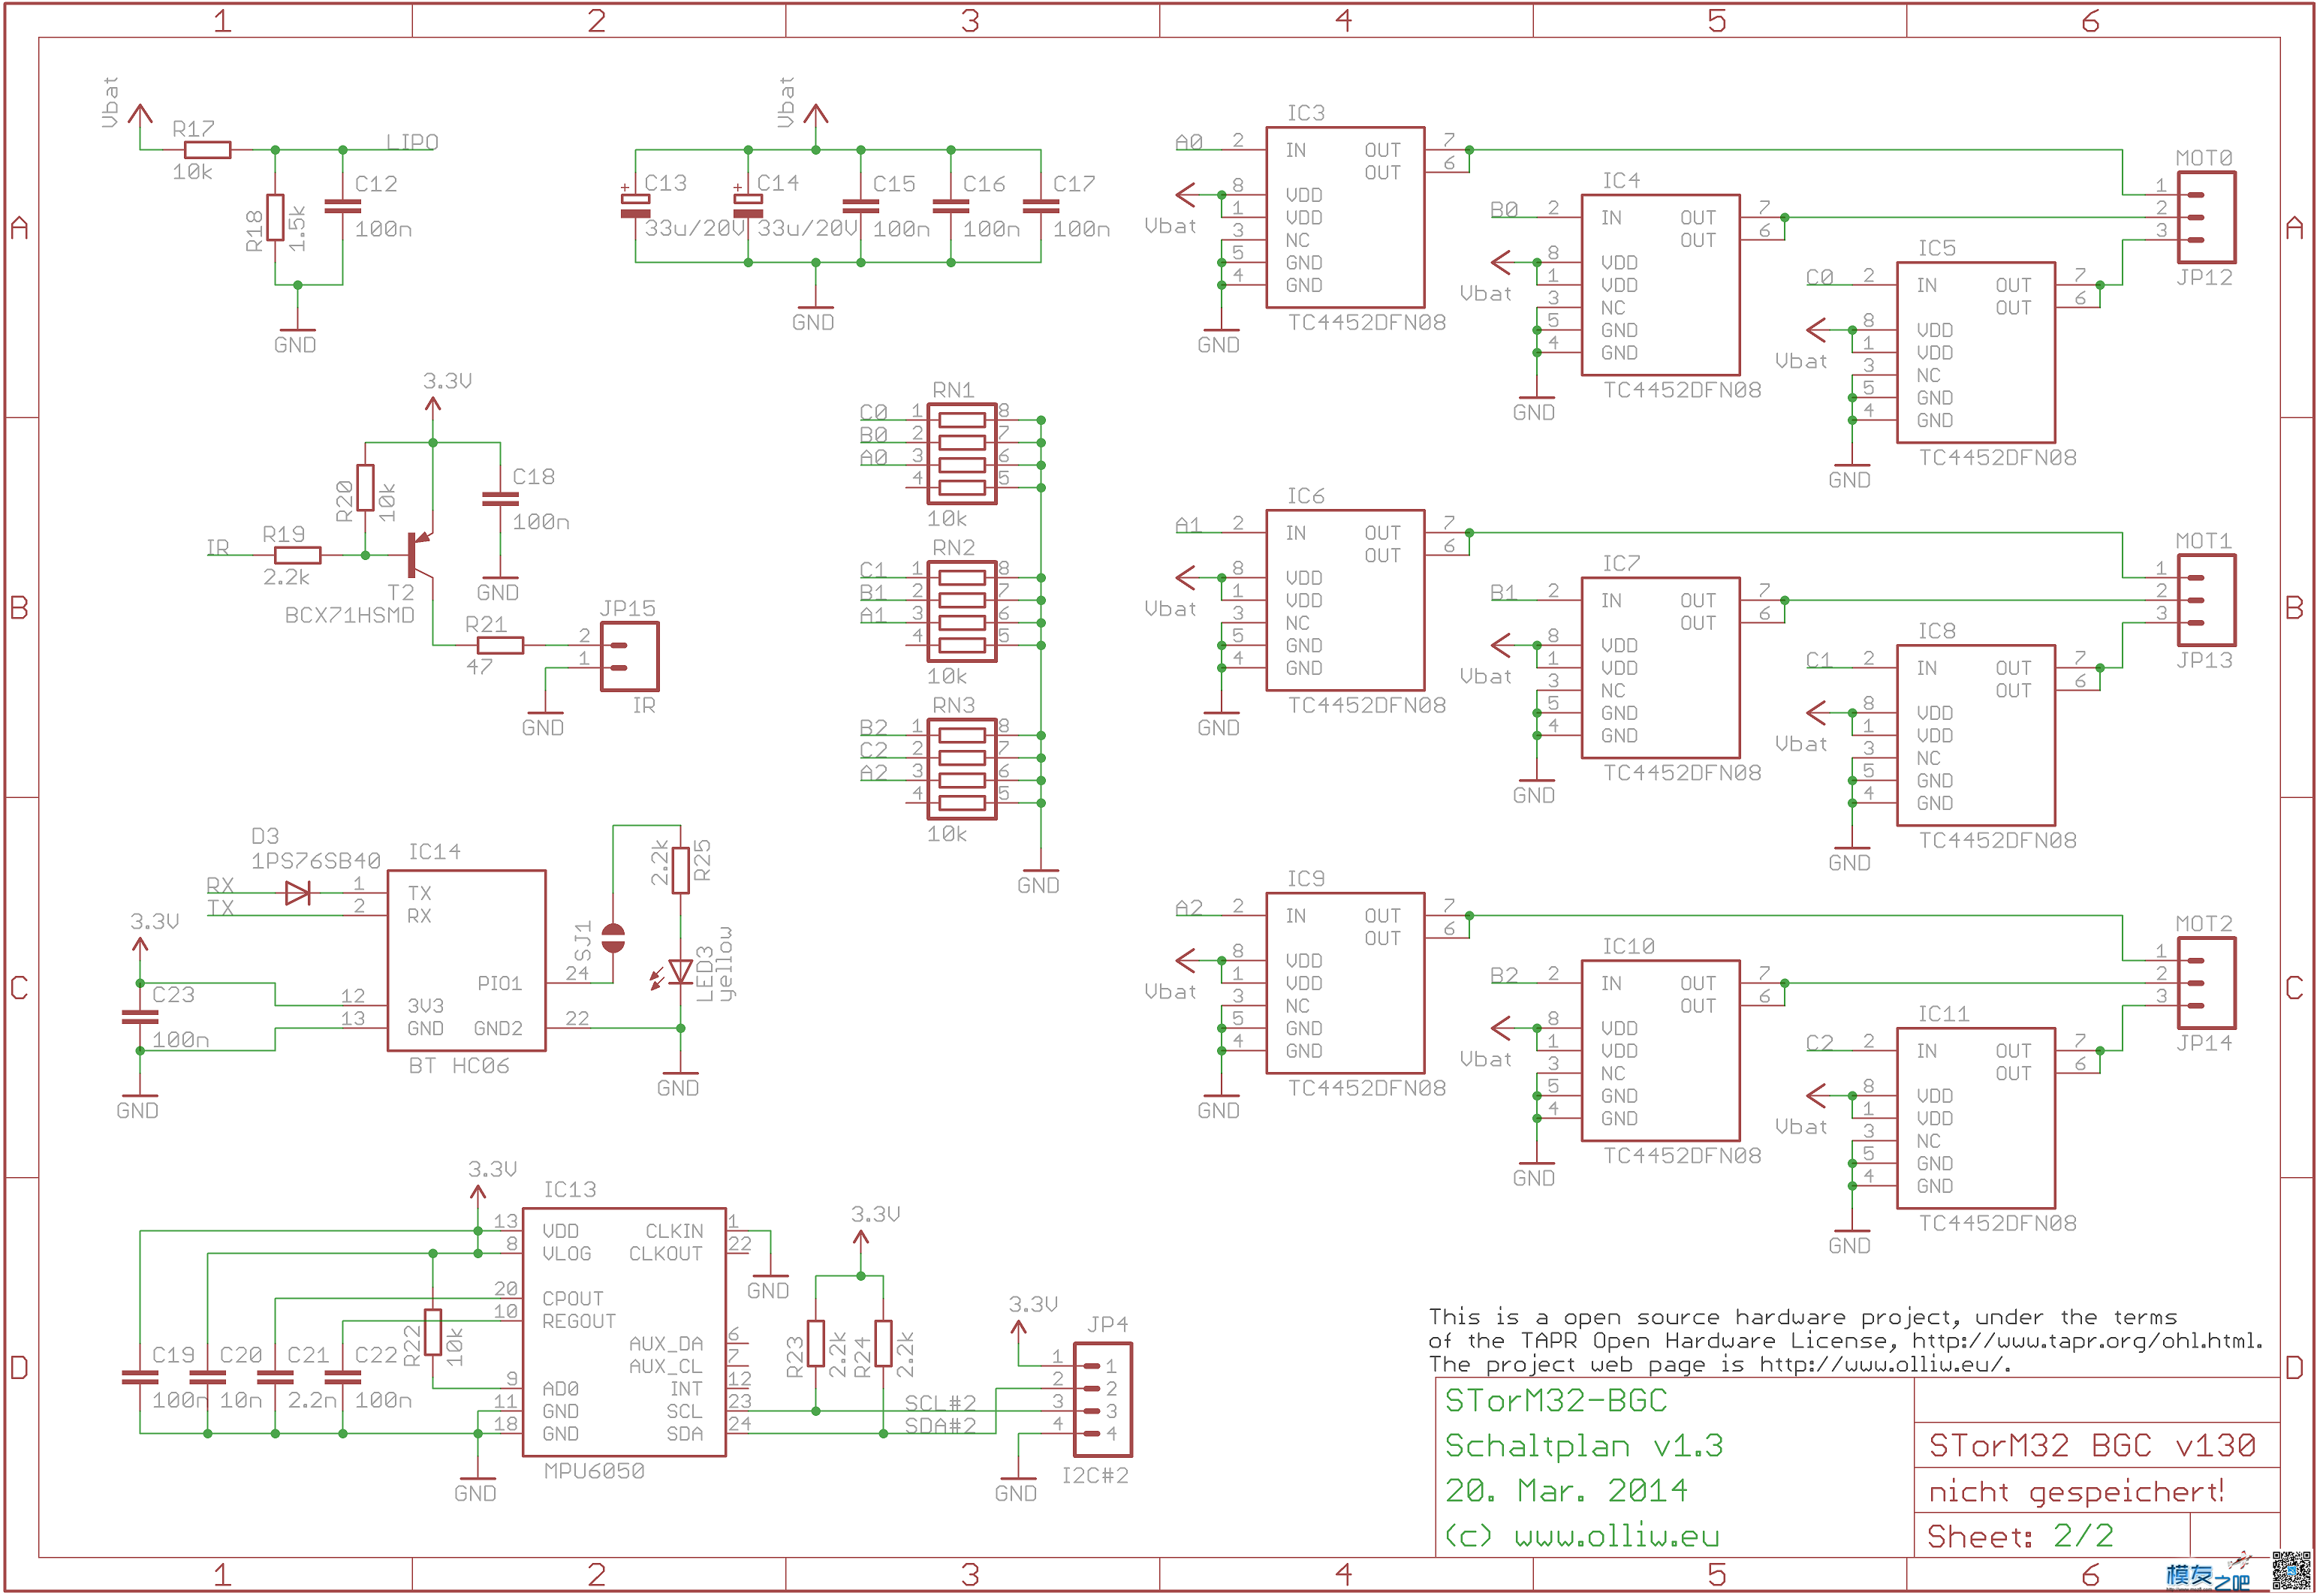
Task: Select the SCL#2 net label
Action: coord(940,1403)
